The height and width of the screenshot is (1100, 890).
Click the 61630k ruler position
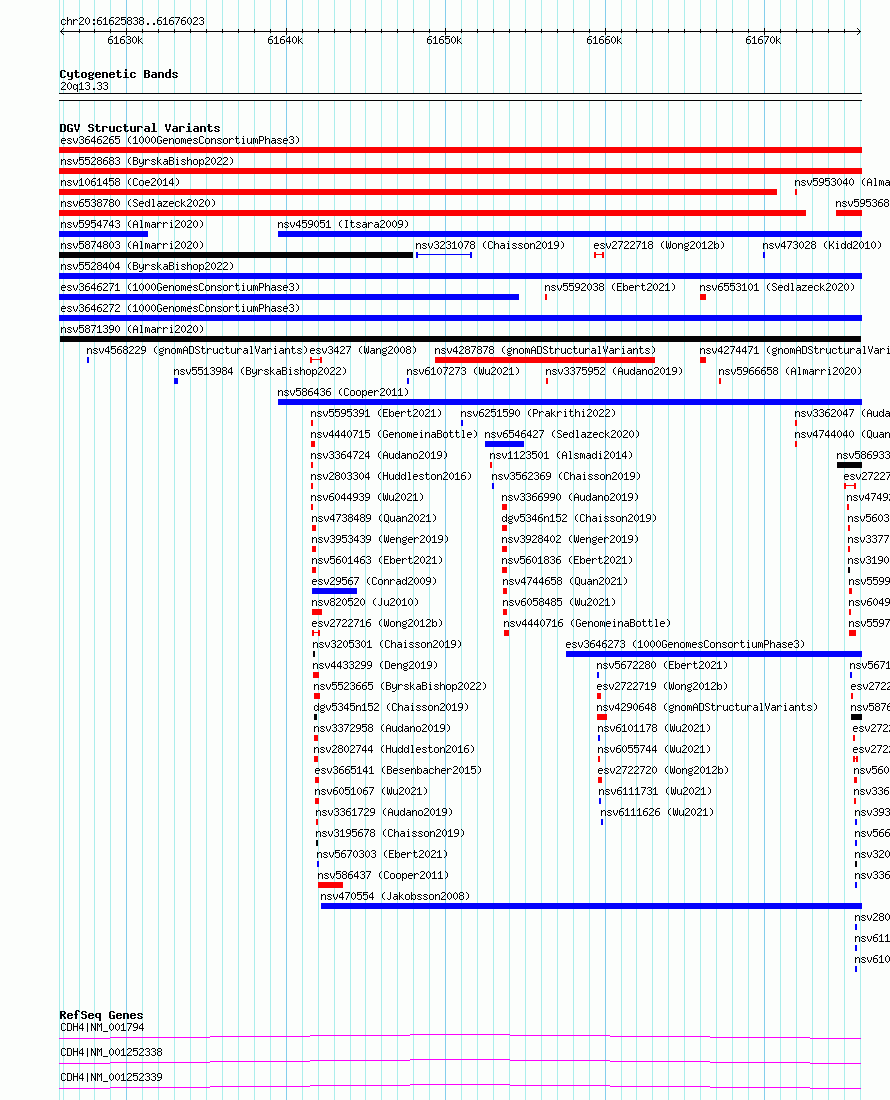pos(126,41)
